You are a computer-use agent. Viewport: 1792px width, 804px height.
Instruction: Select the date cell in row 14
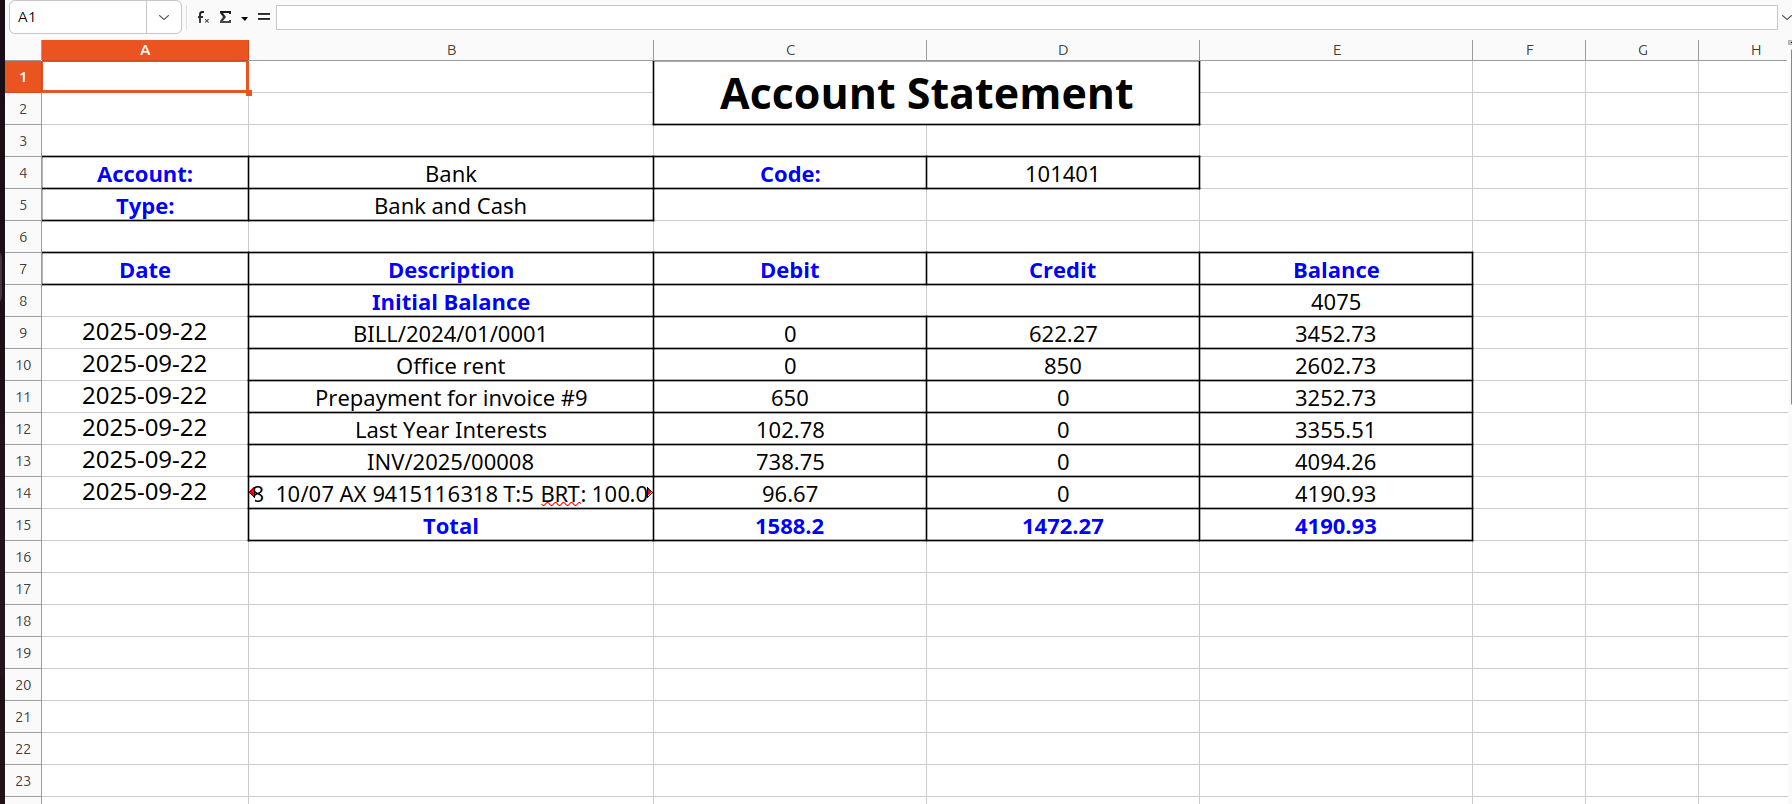tap(145, 493)
